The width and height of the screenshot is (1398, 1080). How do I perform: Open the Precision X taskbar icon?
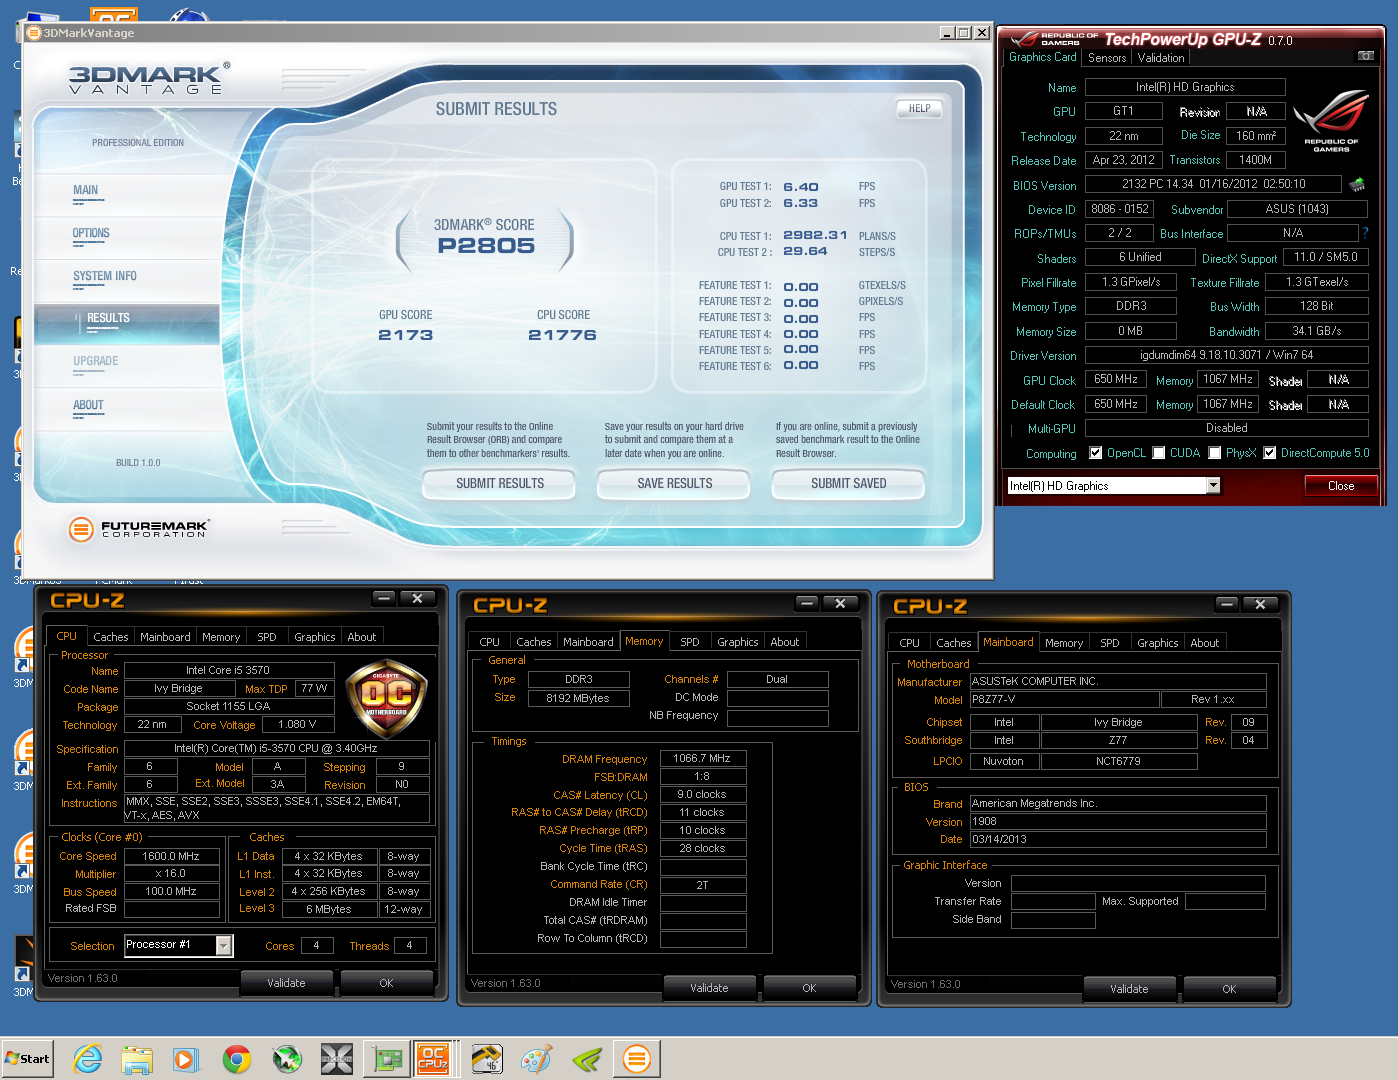(x=337, y=1059)
